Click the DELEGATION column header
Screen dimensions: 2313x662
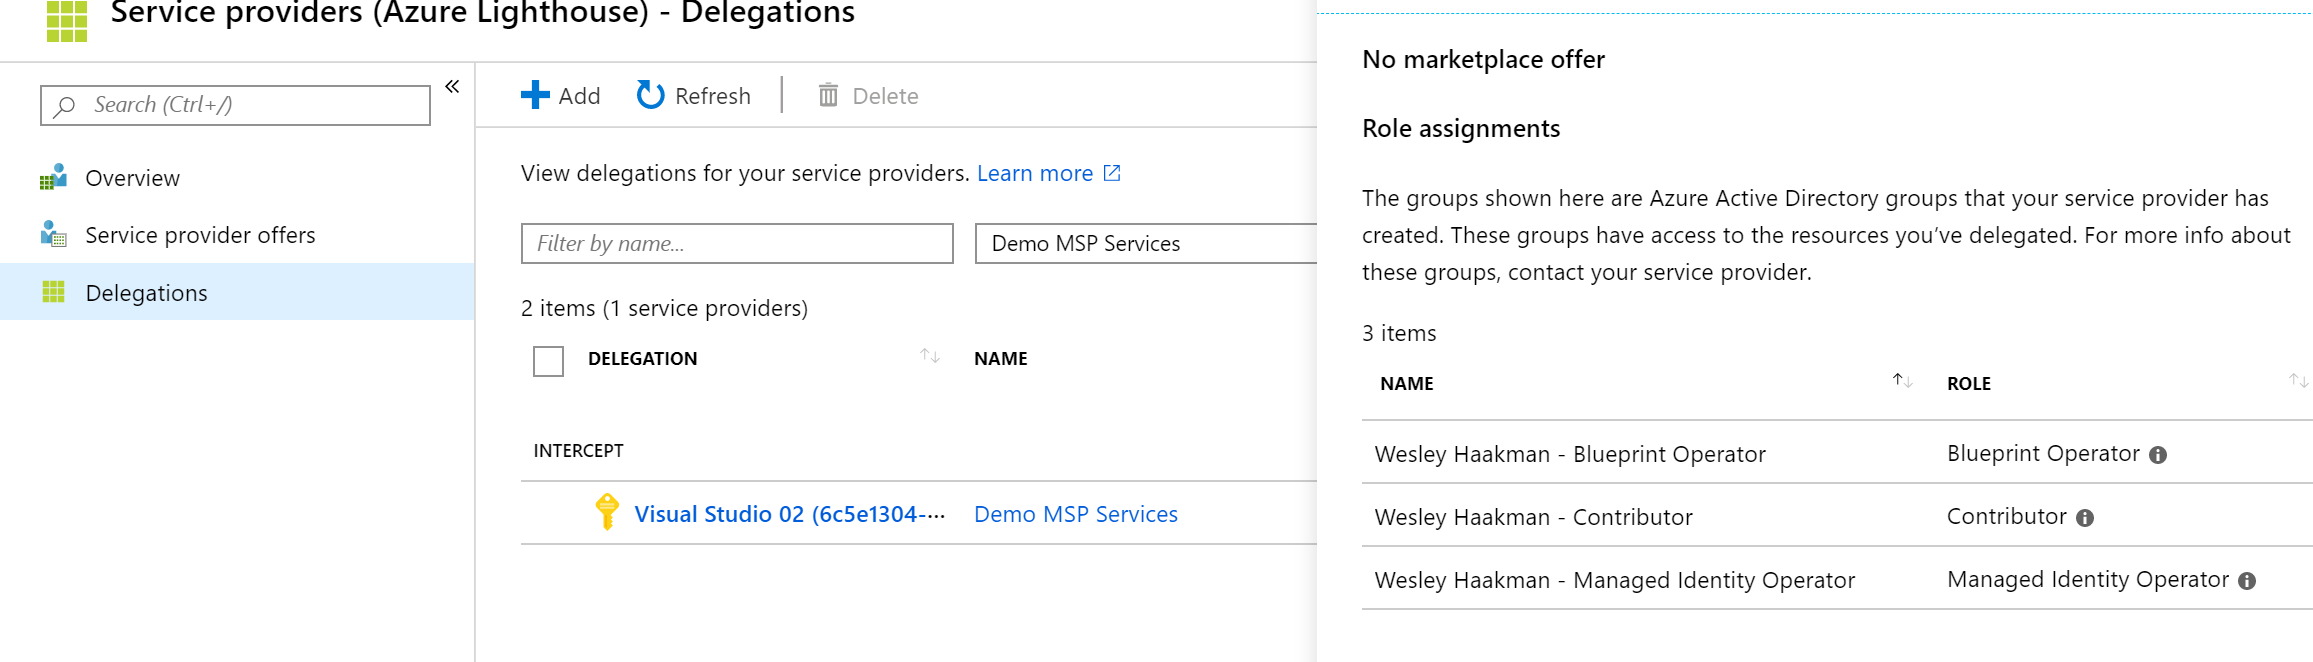[642, 359]
